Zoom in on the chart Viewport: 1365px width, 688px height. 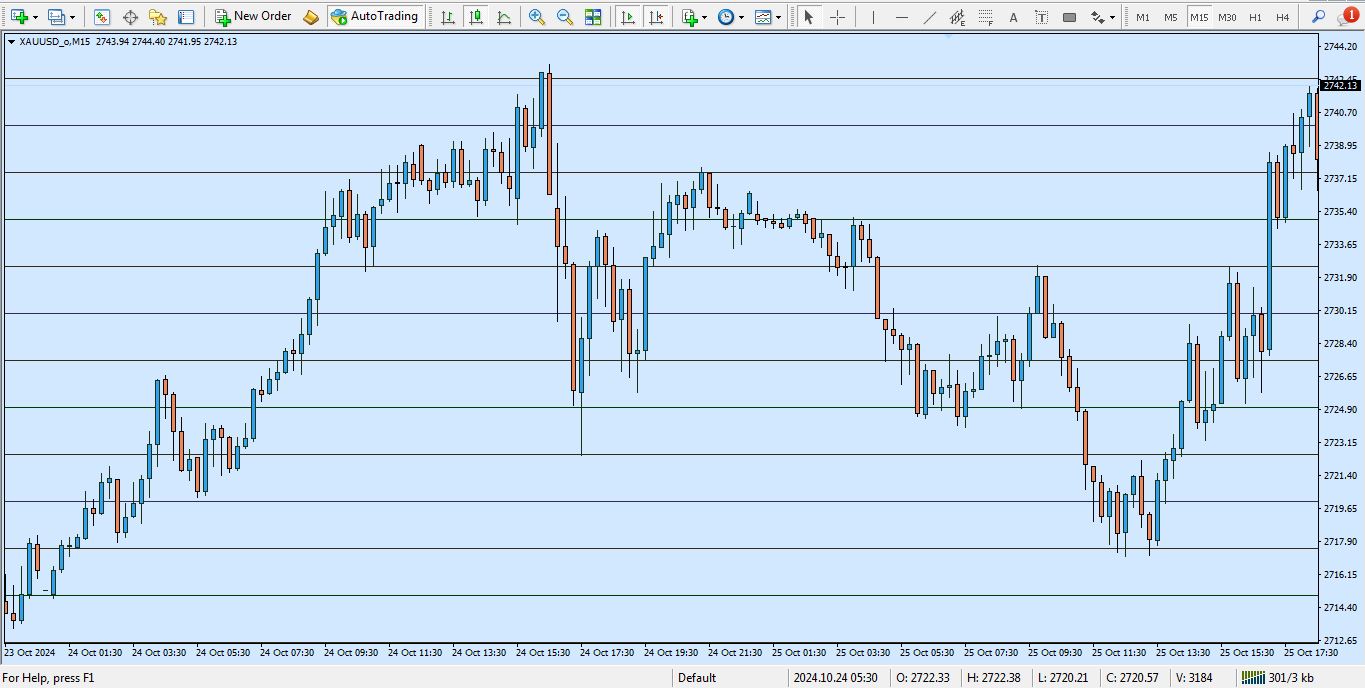[x=537, y=17]
